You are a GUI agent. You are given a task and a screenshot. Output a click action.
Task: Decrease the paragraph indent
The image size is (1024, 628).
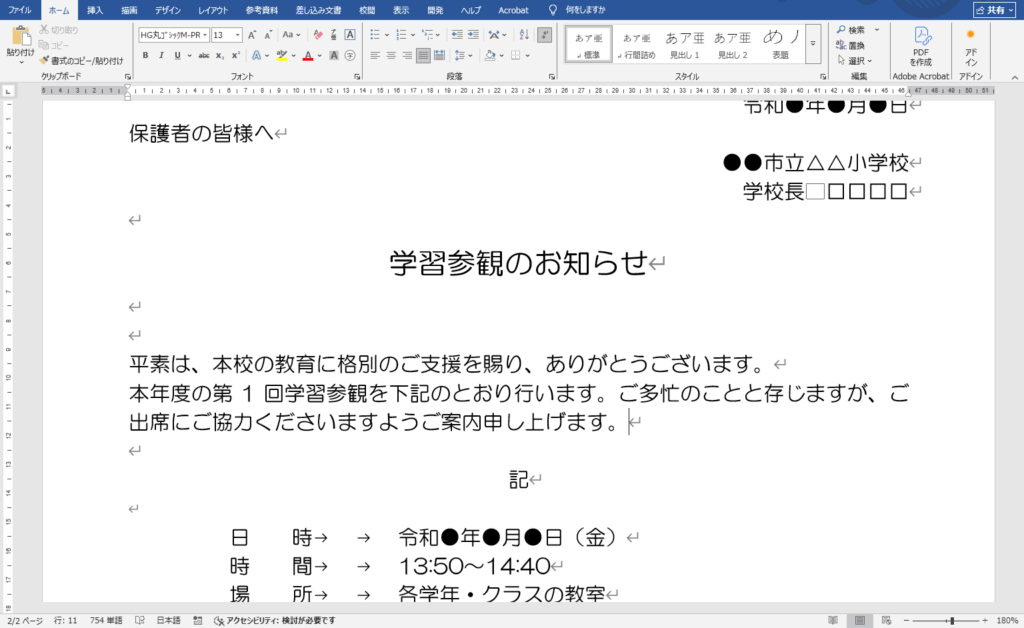[457, 35]
